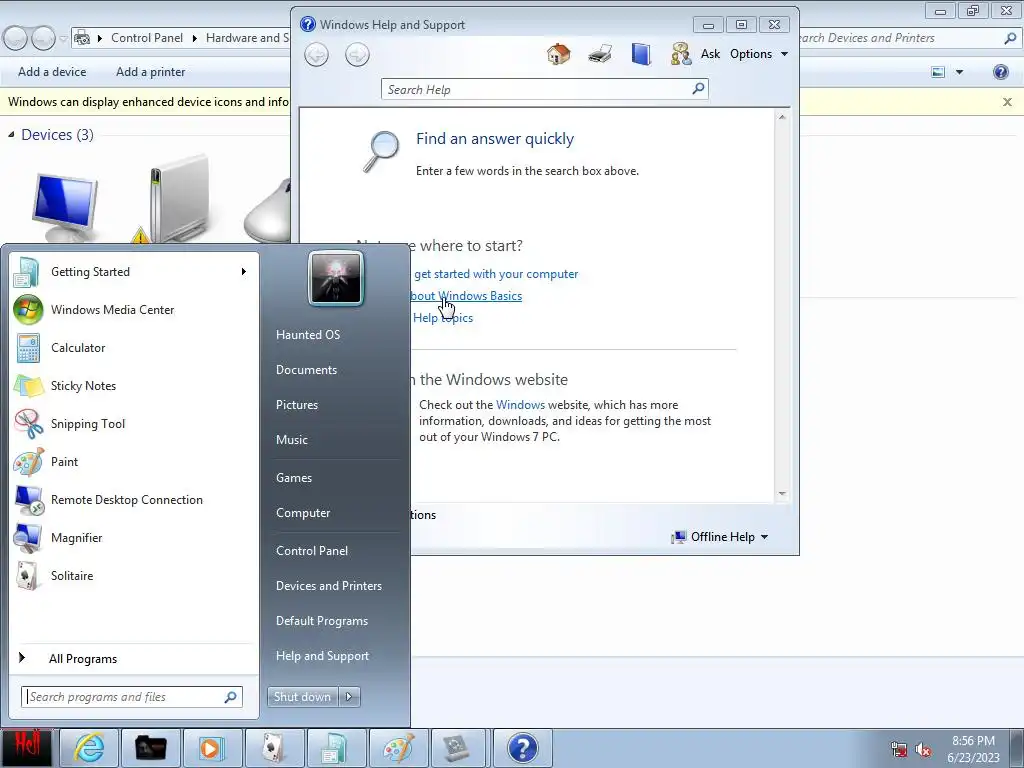Open shut down options arrow
Image resolution: width=1024 pixels, height=768 pixels.
click(x=349, y=697)
